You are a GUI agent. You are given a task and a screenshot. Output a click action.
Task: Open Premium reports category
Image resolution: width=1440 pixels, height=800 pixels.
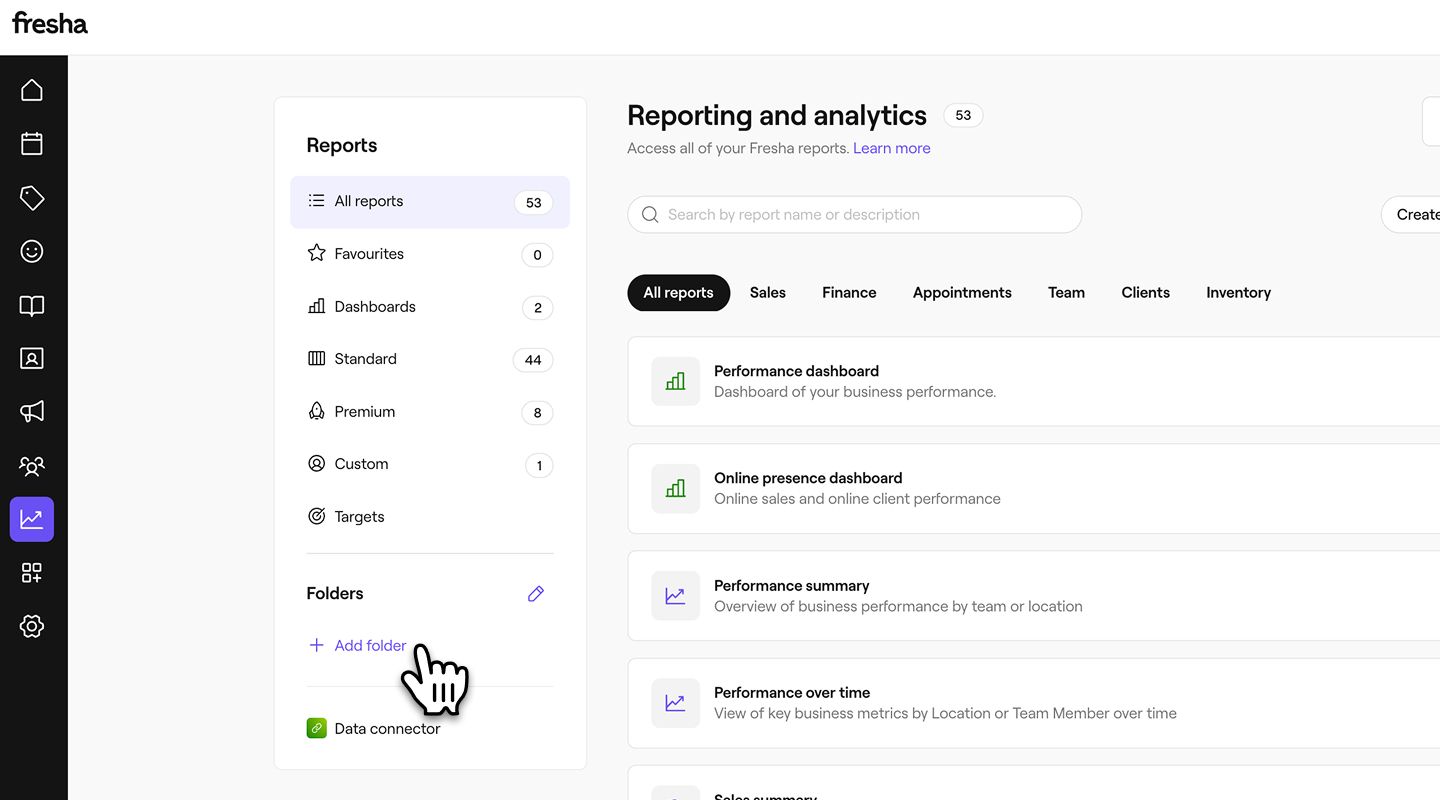(x=364, y=412)
